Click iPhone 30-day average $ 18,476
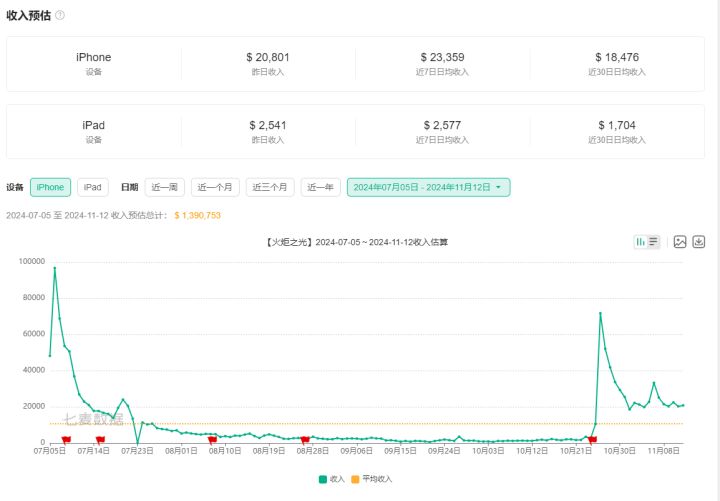 click(x=617, y=57)
